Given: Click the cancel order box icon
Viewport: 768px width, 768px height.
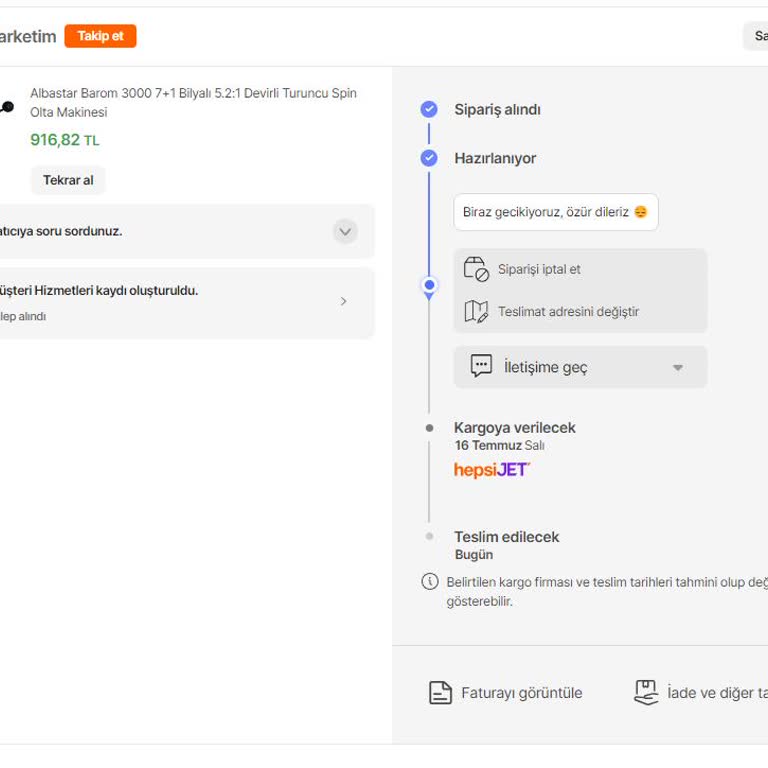Looking at the screenshot, I should (476, 269).
